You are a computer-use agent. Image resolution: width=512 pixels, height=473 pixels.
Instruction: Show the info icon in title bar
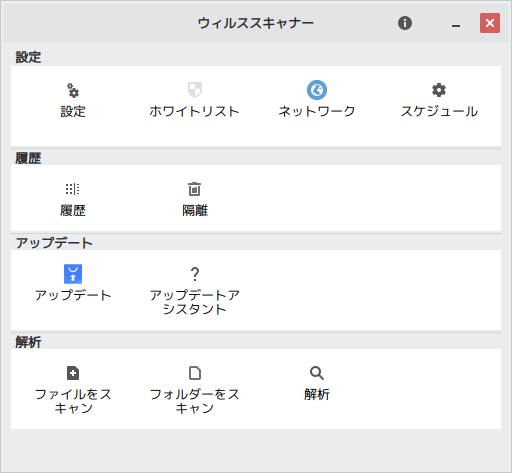tap(405, 23)
